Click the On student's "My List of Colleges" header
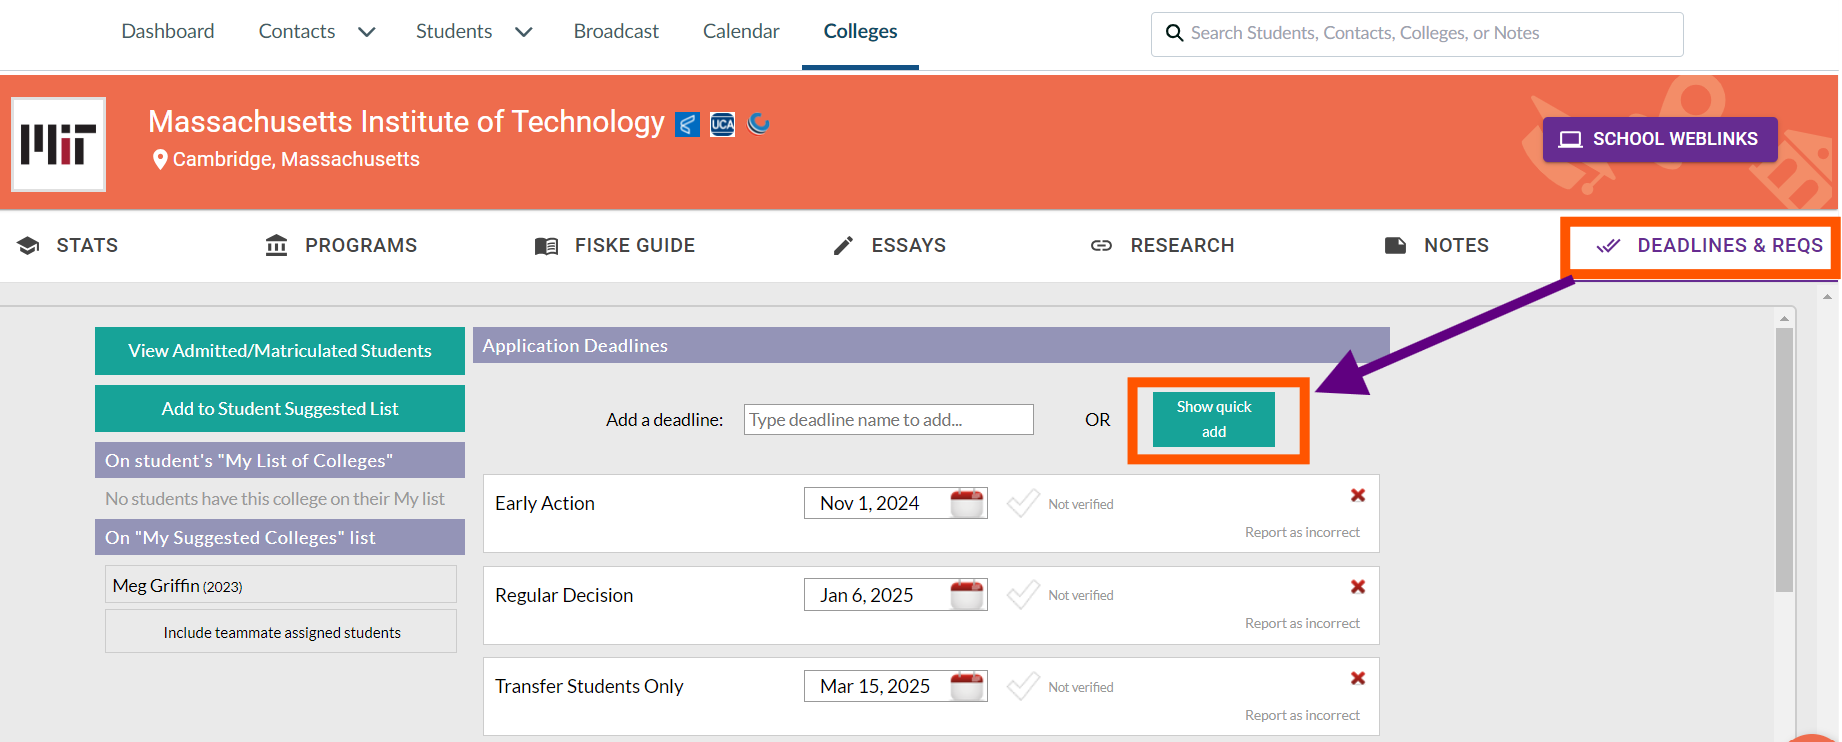Screen dimensions: 1842x742 [280, 460]
